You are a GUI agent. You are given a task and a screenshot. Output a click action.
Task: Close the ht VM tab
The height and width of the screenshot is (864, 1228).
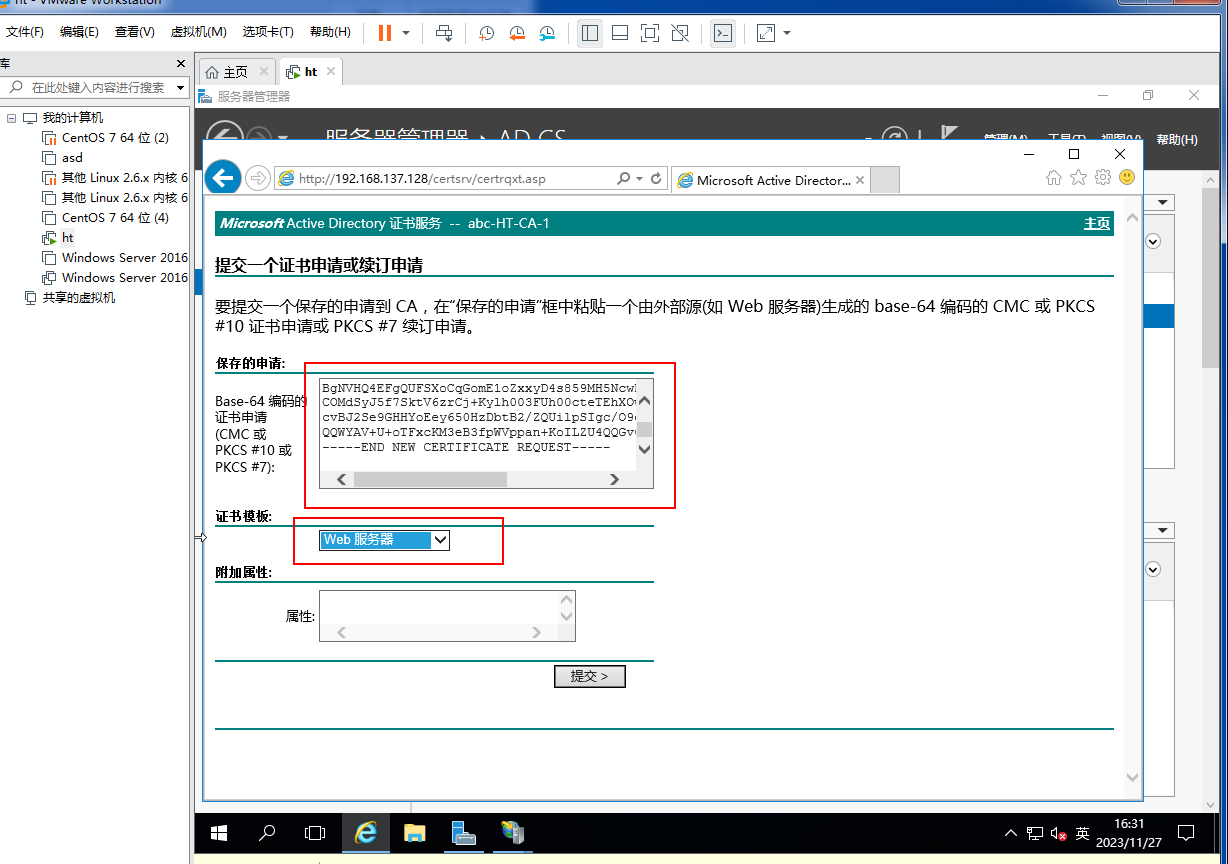pos(331,71)
